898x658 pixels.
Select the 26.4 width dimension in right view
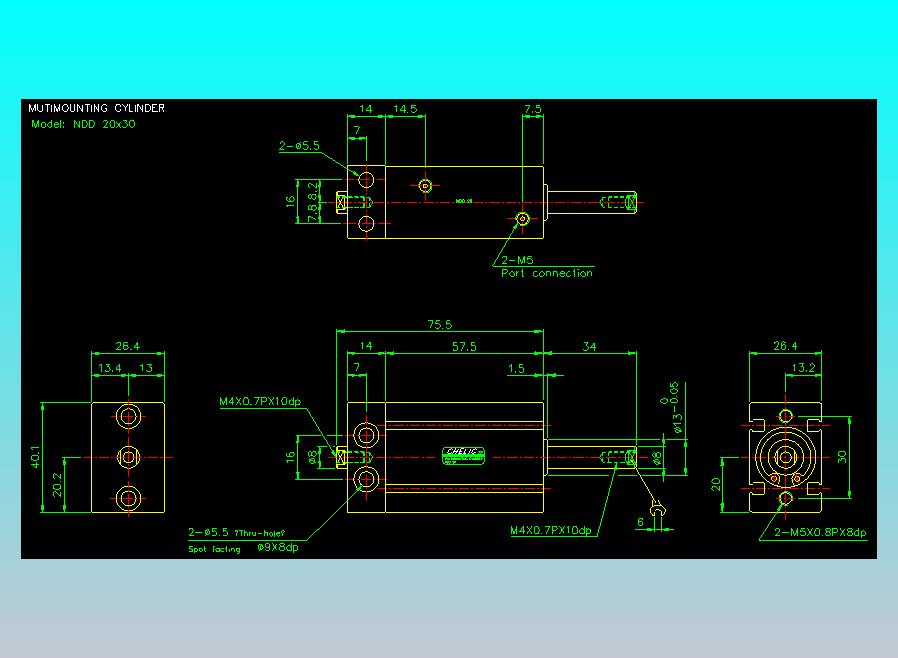pyautogui.click(x=785, y=346)
